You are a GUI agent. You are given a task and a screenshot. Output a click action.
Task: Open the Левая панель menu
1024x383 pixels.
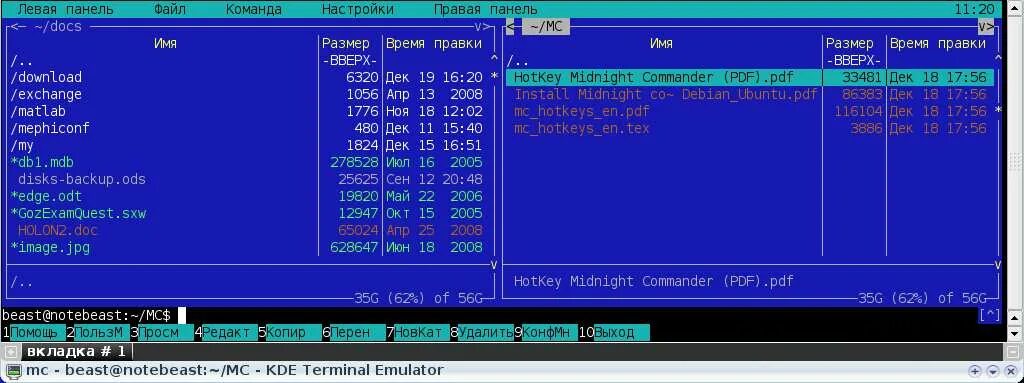pos(65,9)
